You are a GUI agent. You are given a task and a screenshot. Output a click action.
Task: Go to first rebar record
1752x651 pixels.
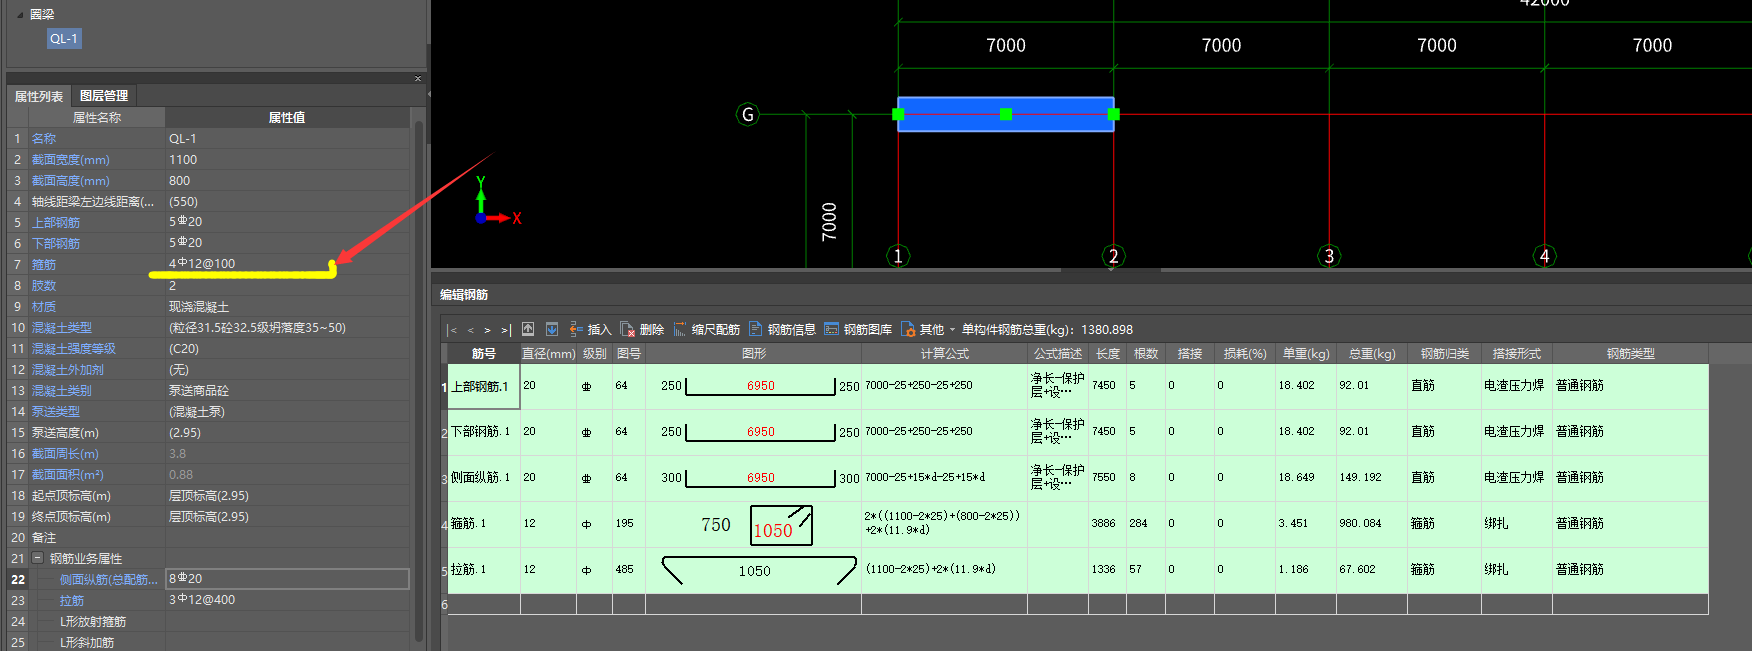[452, 330]
